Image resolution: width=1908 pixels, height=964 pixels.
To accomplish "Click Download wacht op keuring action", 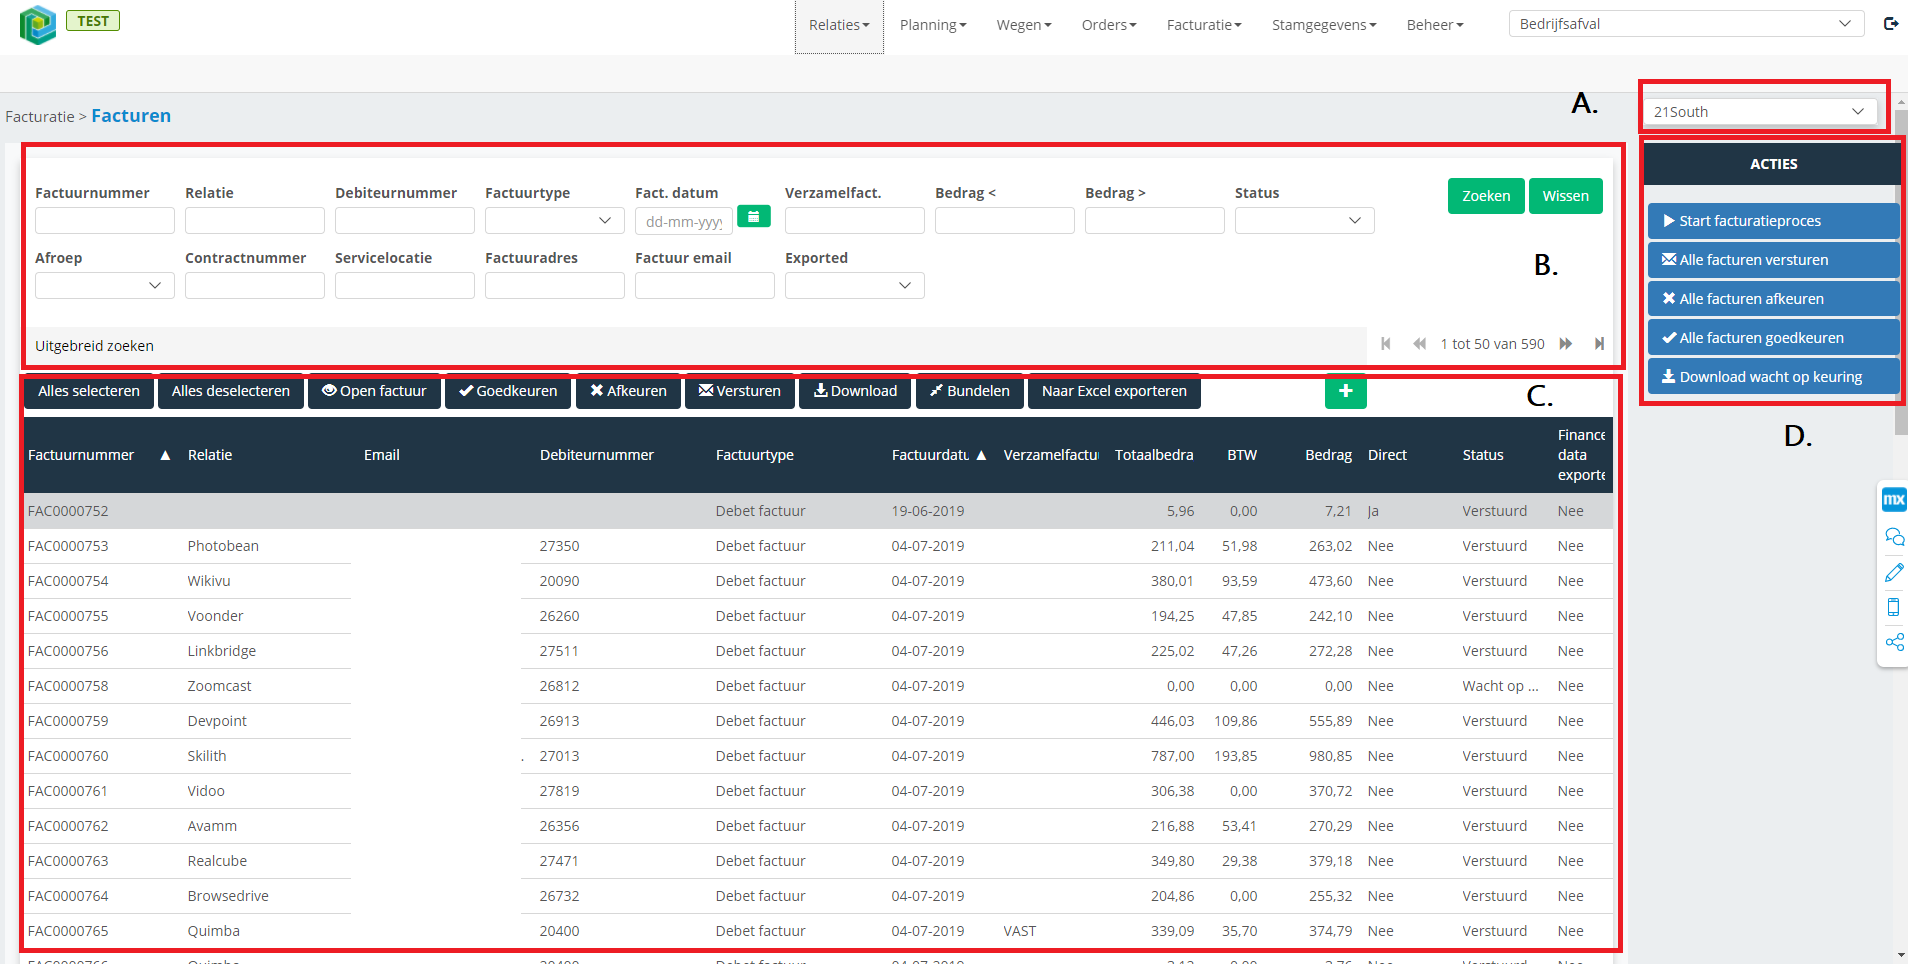I will [1773, 377].
